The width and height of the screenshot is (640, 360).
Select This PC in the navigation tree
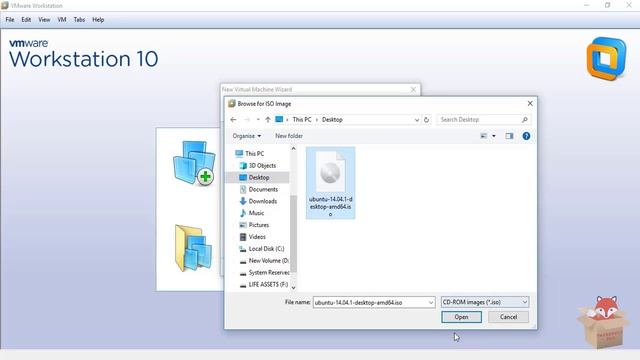(x=254, y=153)
